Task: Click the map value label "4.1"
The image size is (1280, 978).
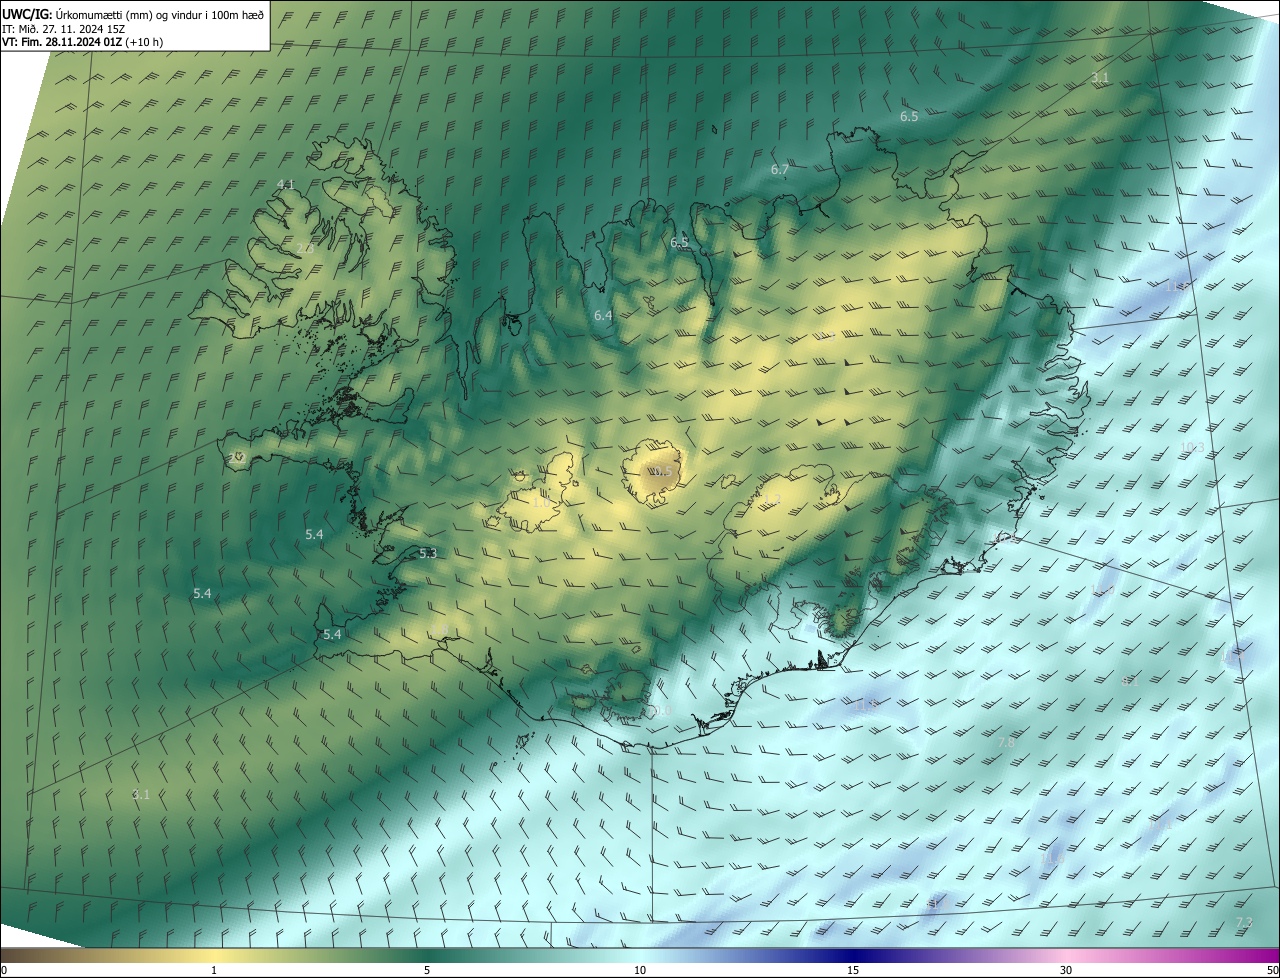Action: (x=286, y=184)
